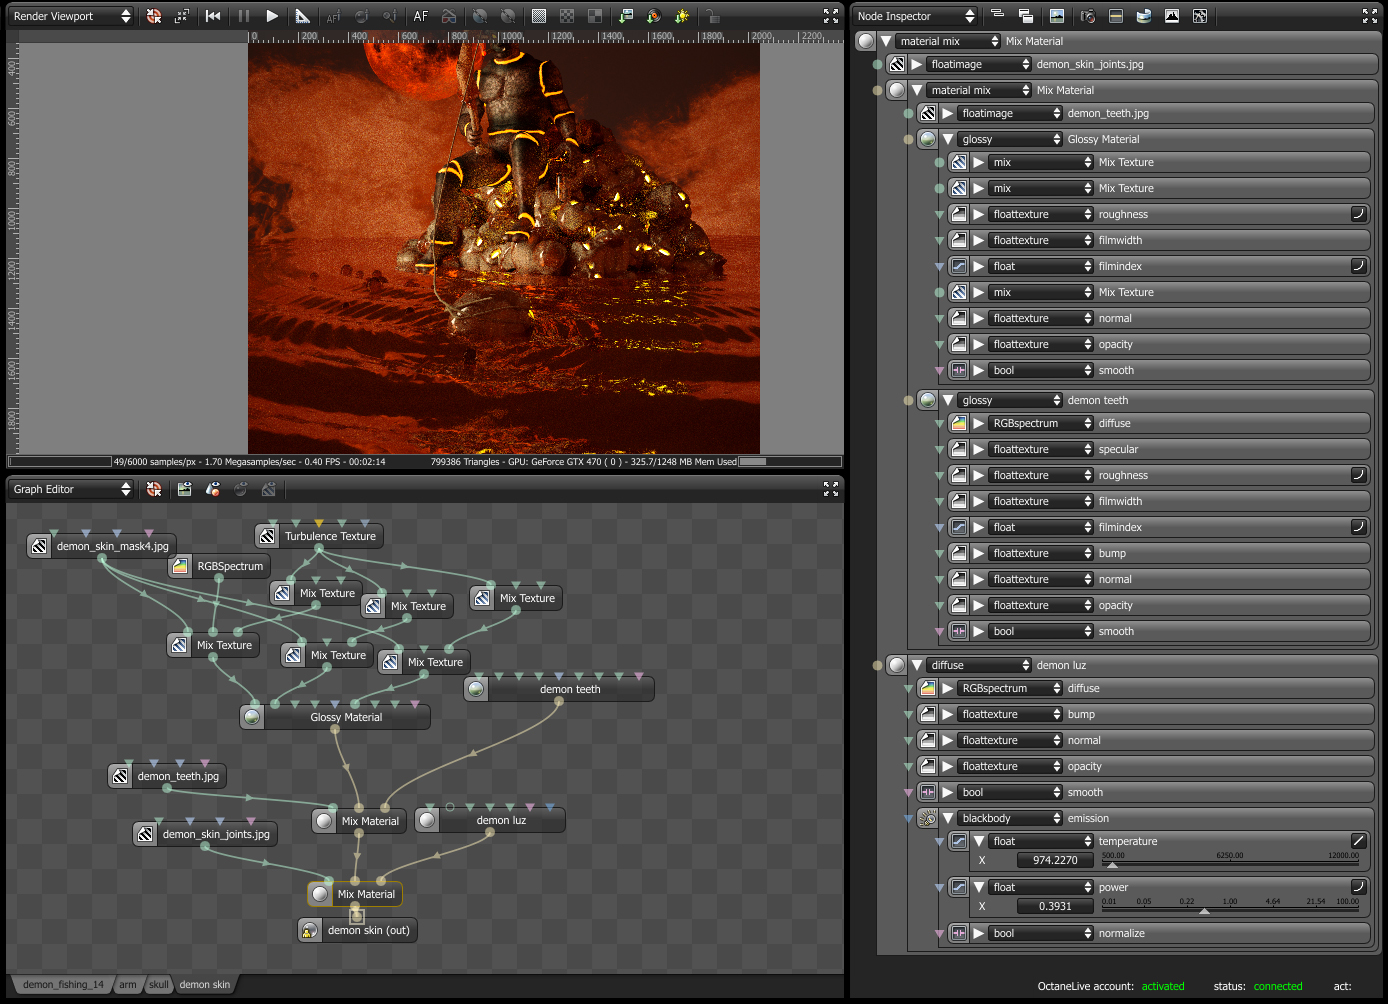Select the demon_teeth.jpg node in Graph Editor
Viewport: 1388px width, 1004px height.
[x=167, y=776]
